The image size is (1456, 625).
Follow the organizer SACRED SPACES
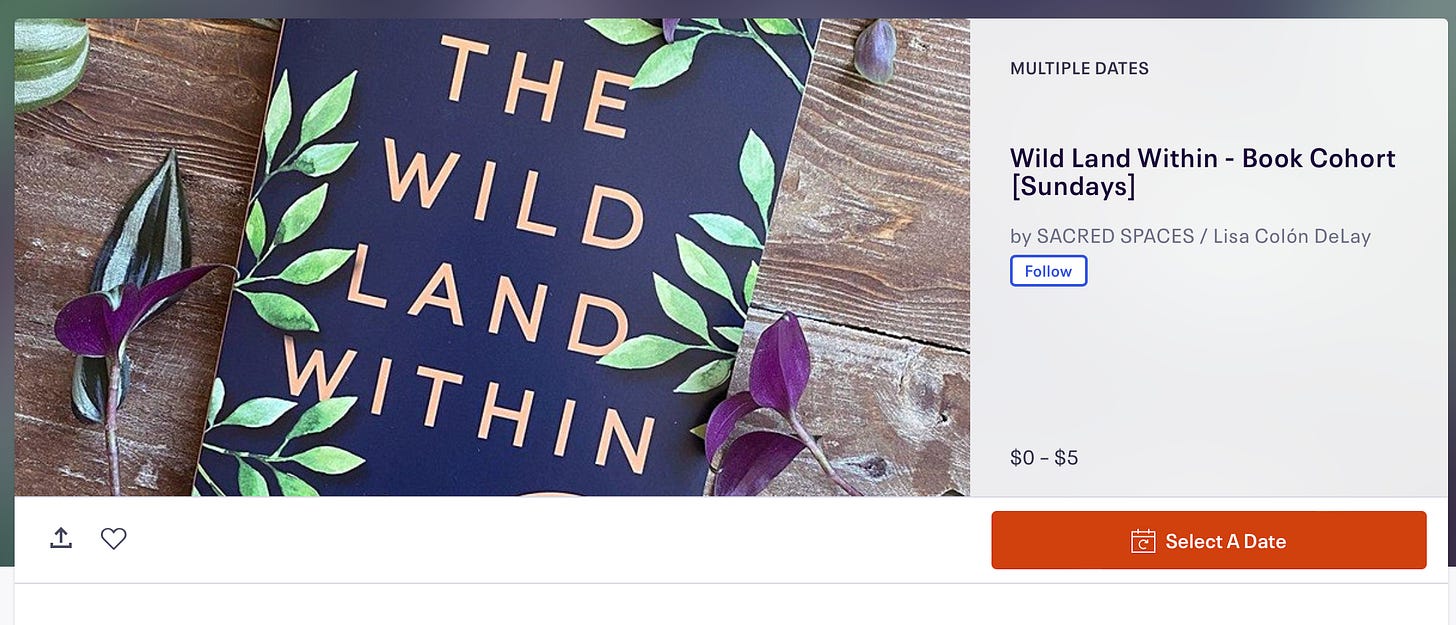point(1048,271)
